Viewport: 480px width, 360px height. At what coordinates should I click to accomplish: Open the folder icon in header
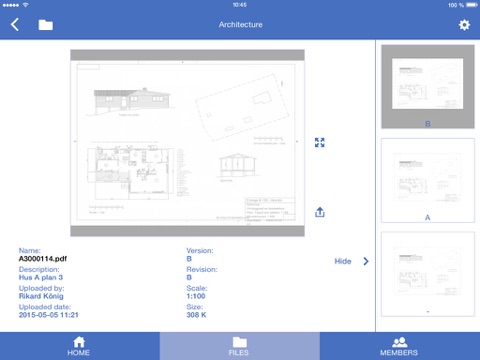[x=46, y=25]
